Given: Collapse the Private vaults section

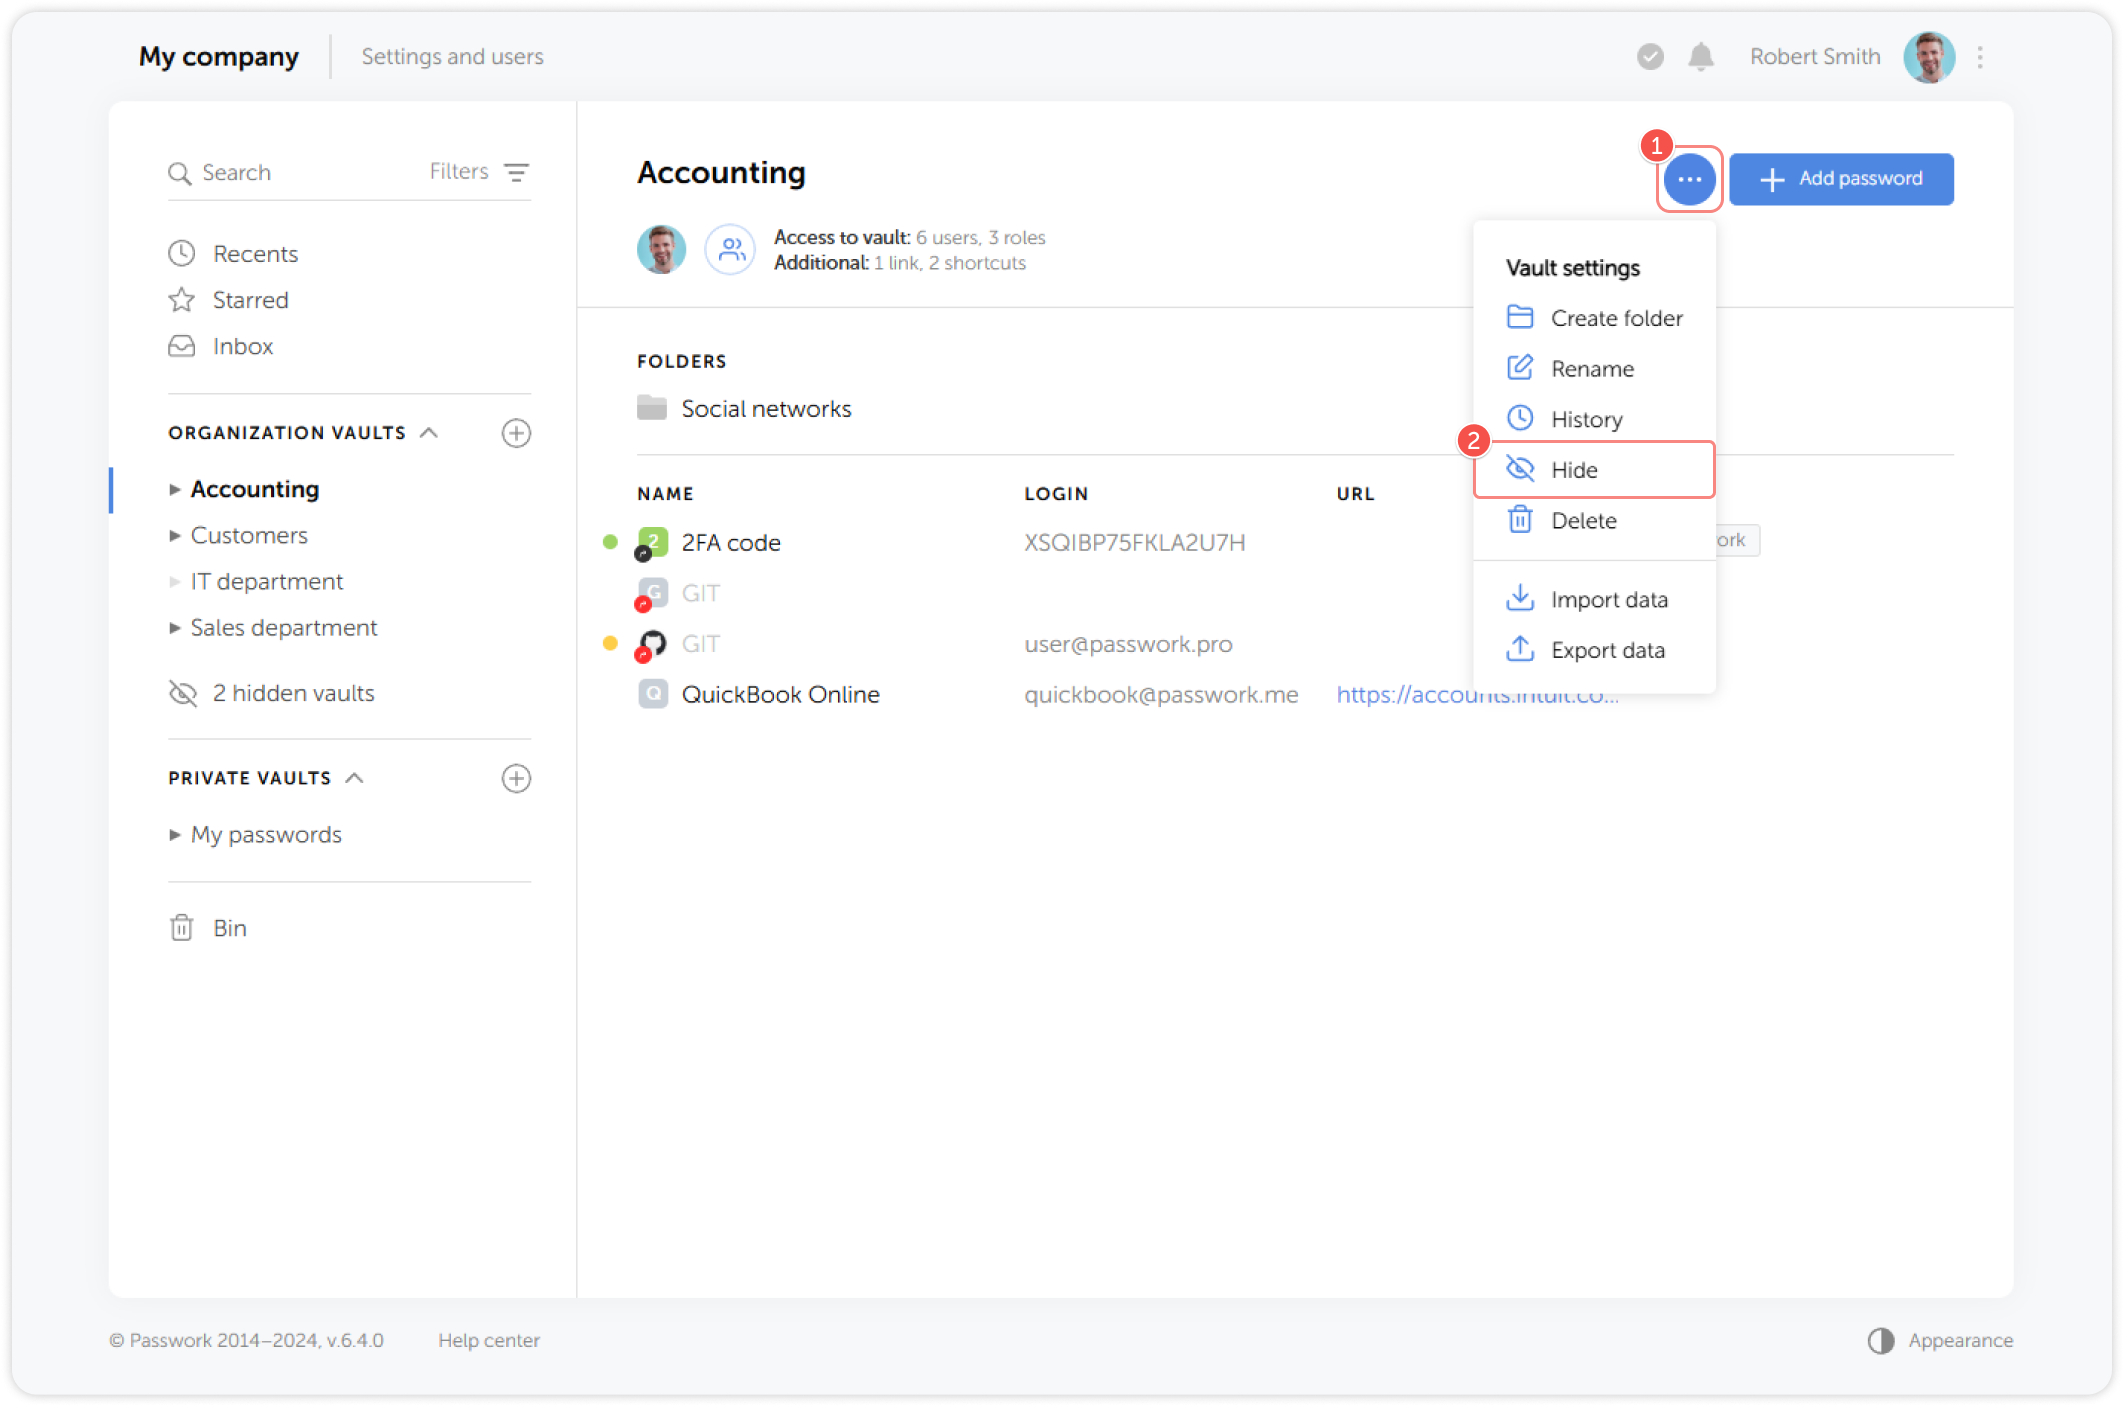Looking at the screenshot, I should click(356, 777).
